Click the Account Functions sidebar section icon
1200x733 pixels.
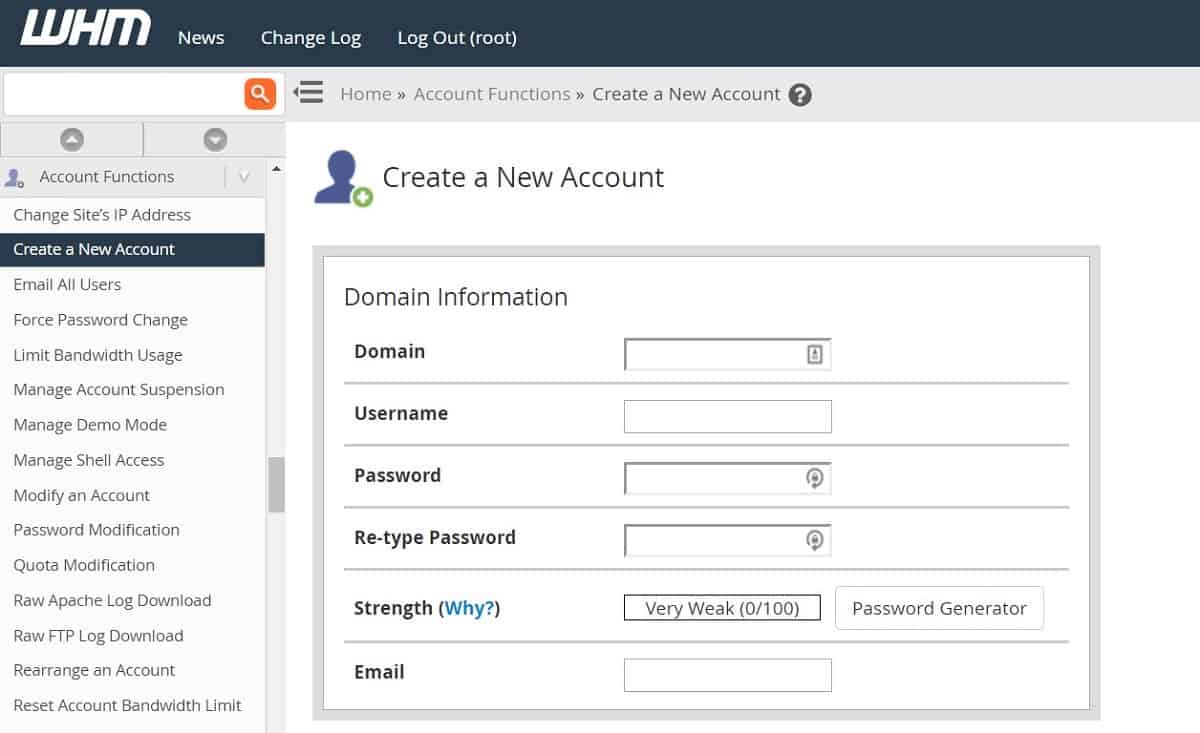[x=14, y=176]
